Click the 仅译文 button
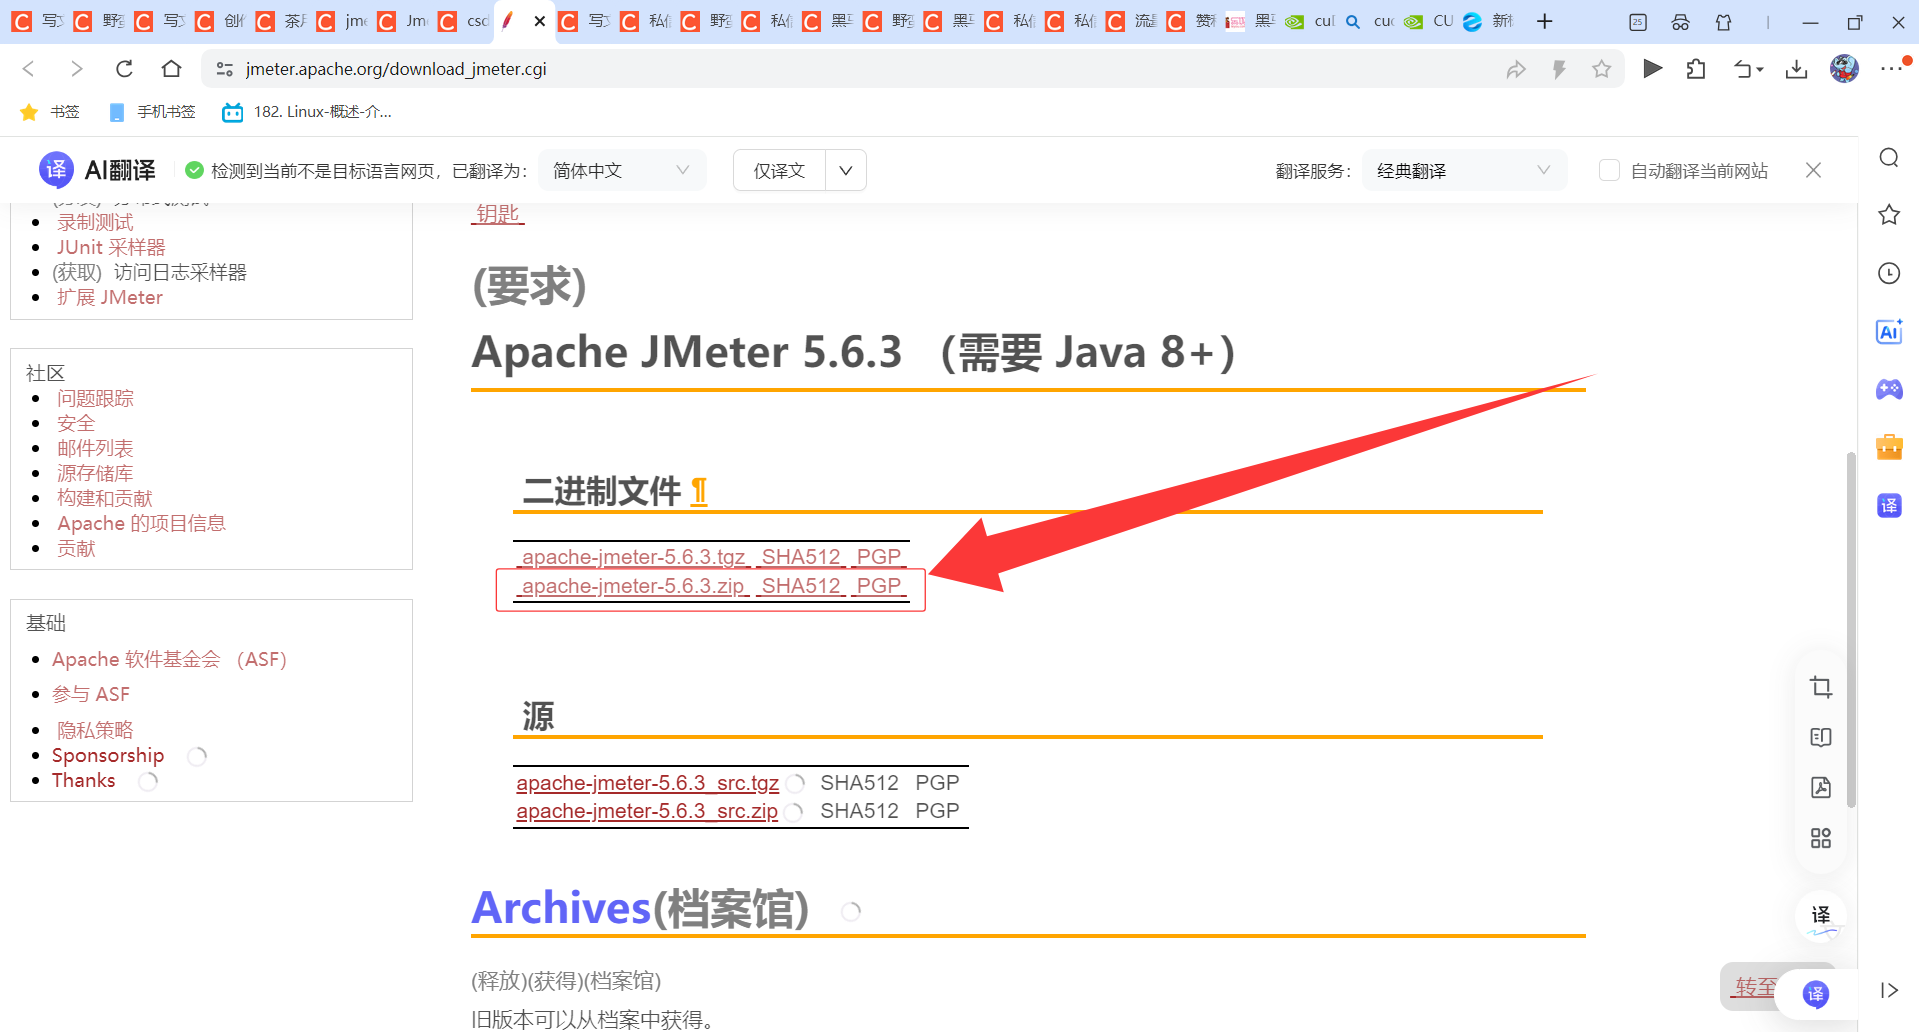 tap(779, 171)
